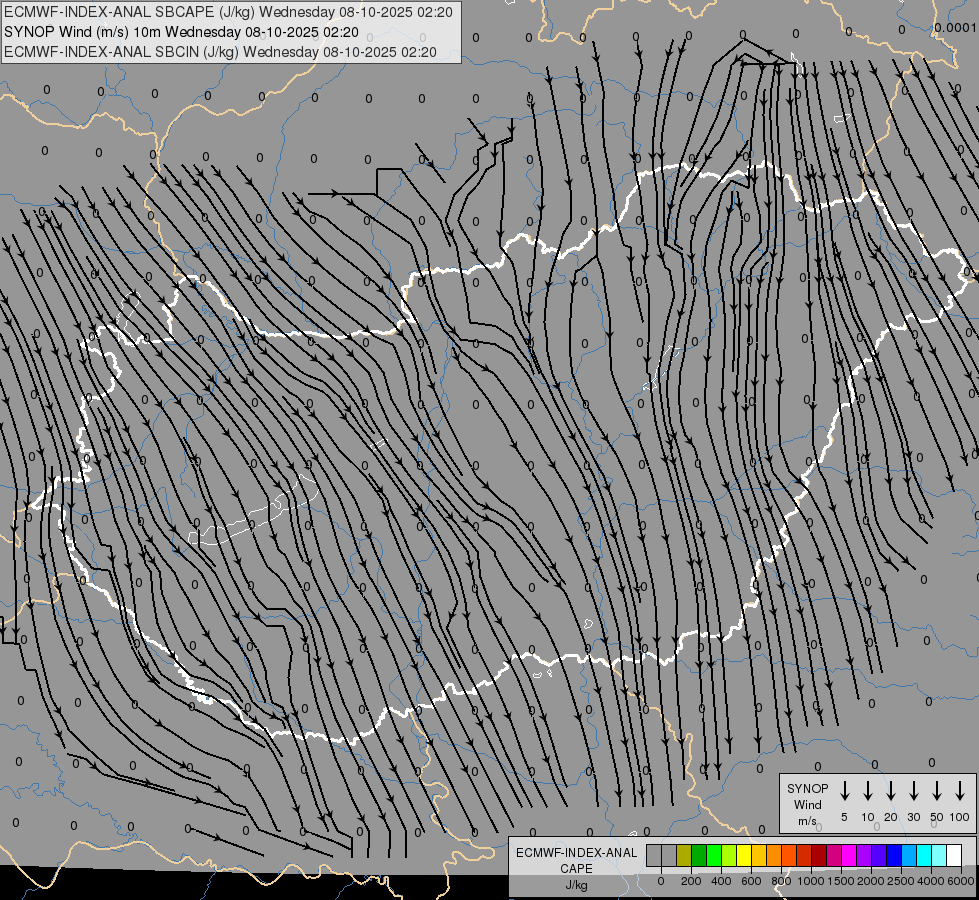The width and height of the screenshot is (979, 900).
Task: Click the ECMWF-INDEX-ANAL legend label
Action: click(x=576, y=853)
